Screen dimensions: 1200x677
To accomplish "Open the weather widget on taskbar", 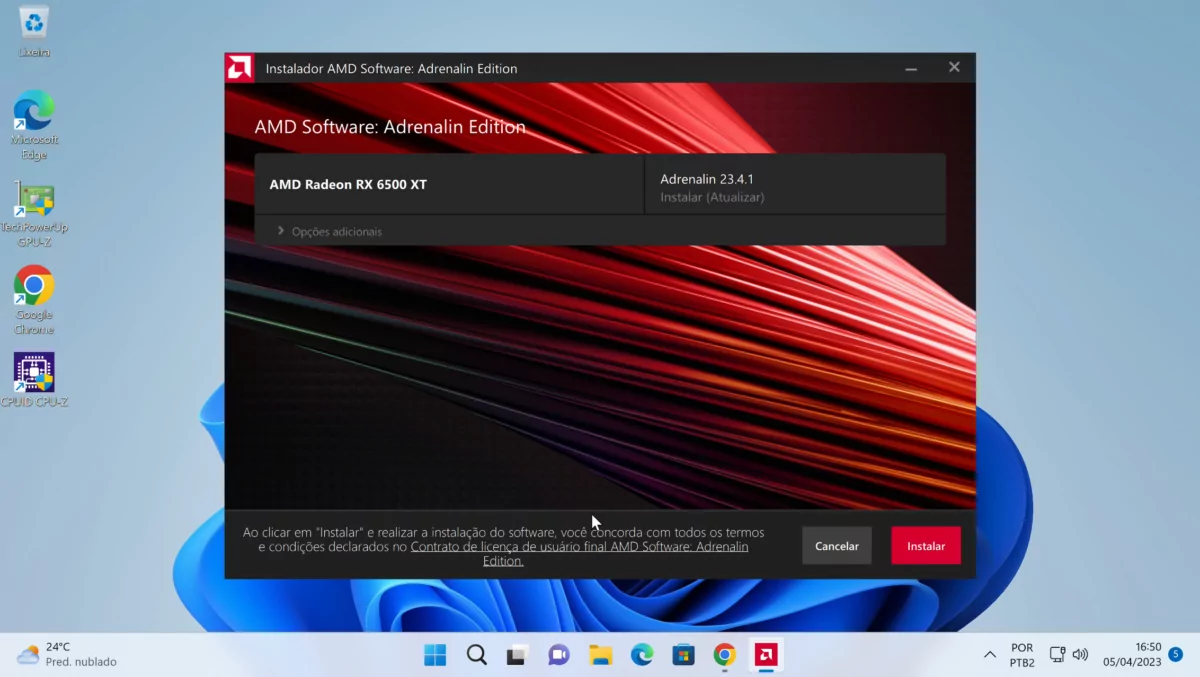I will coord(67,655).
